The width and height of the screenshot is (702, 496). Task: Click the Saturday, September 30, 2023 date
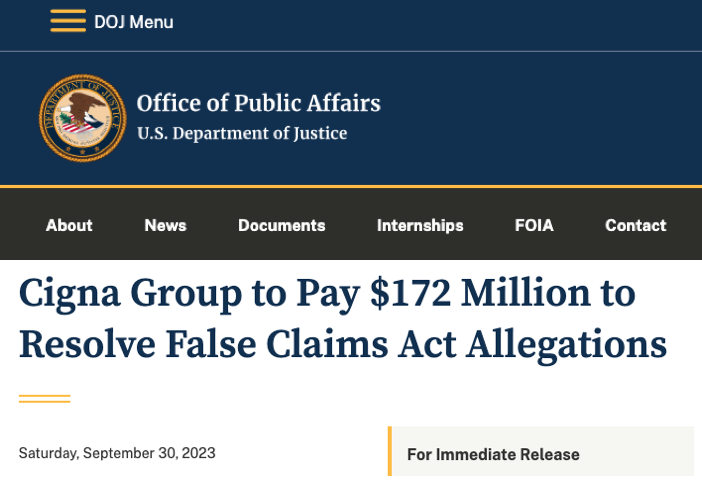[117, 453]
